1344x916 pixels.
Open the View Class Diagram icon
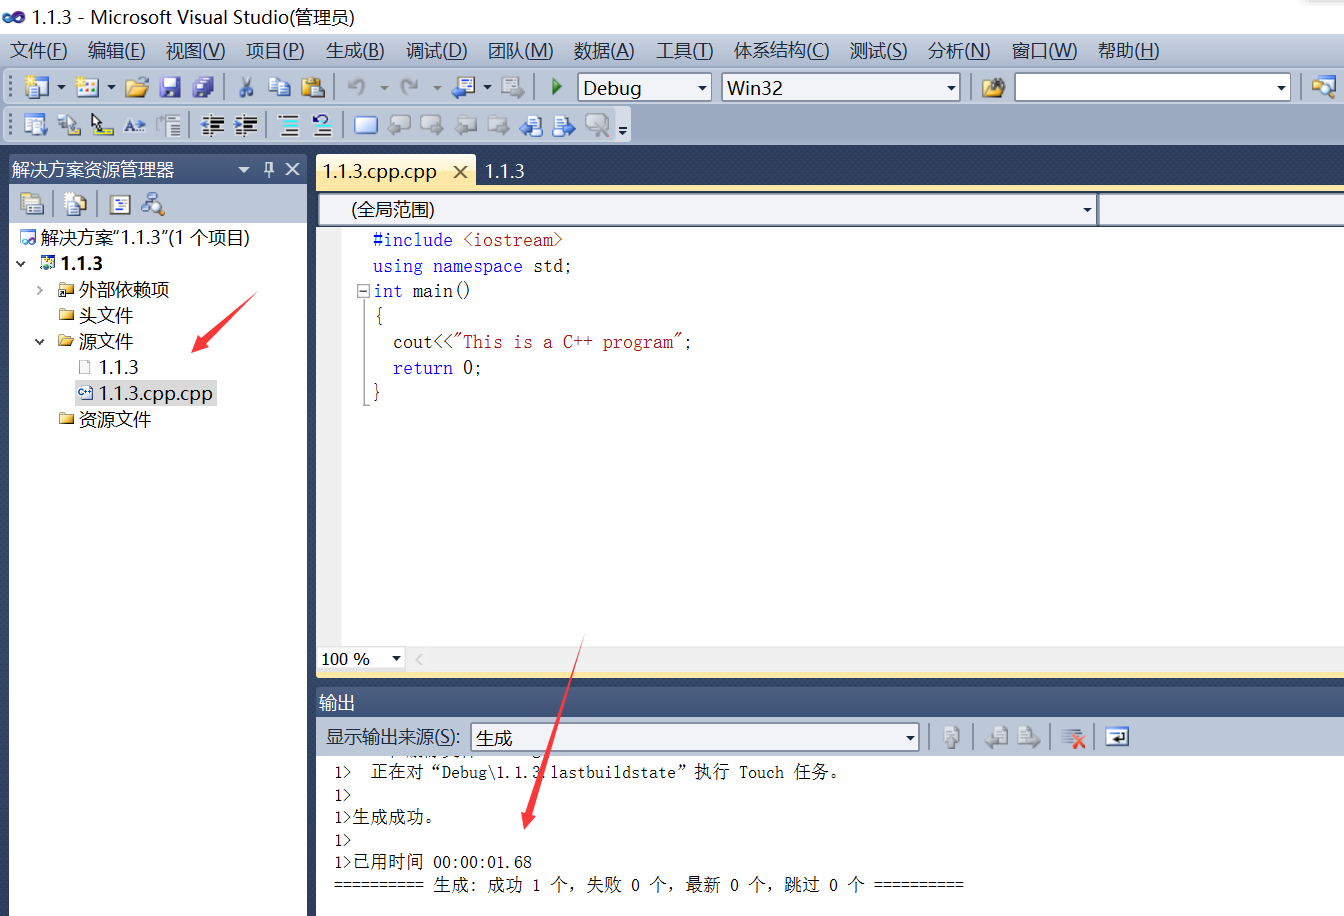click(152, 204)
